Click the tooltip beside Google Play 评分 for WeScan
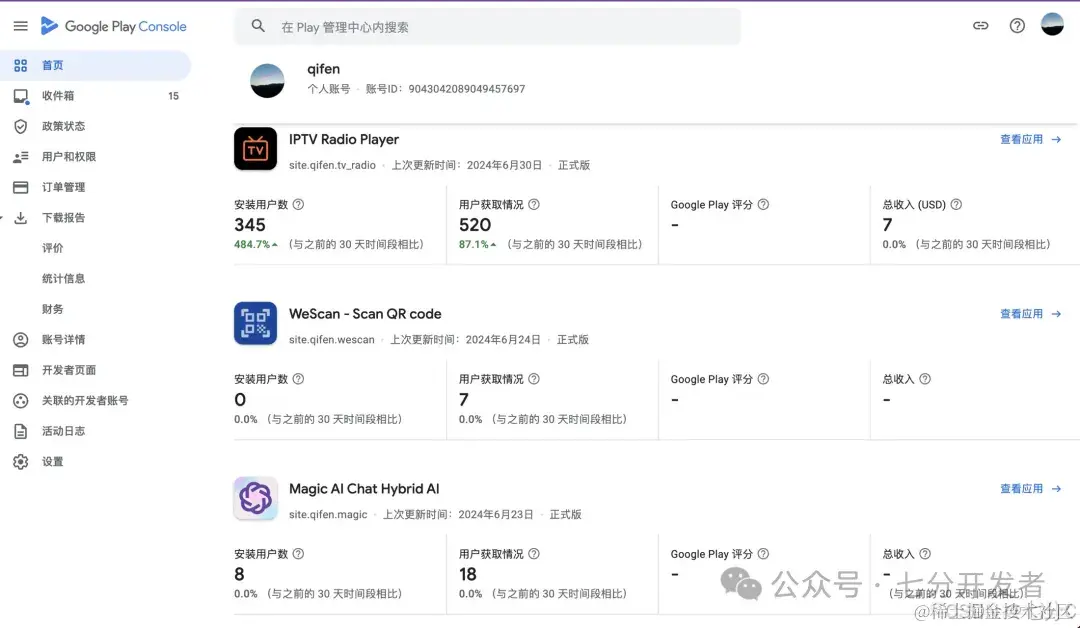Screen dimensions: 1080x628 click(763, 378)
